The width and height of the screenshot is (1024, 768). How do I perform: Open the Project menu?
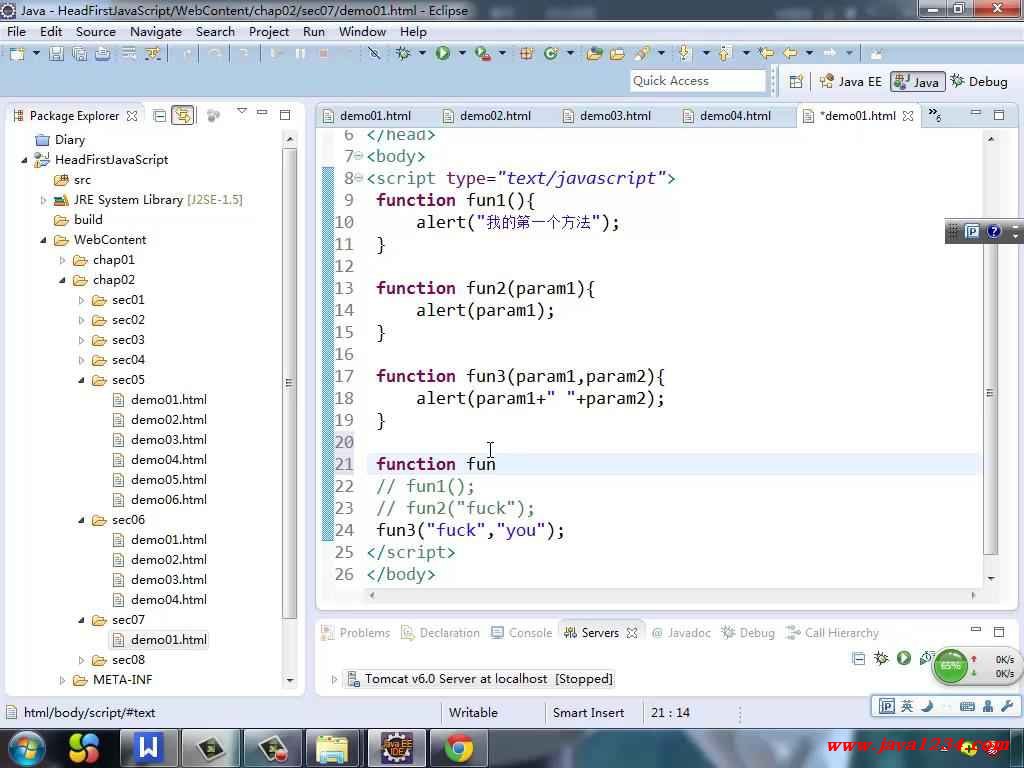pos(268,31)
